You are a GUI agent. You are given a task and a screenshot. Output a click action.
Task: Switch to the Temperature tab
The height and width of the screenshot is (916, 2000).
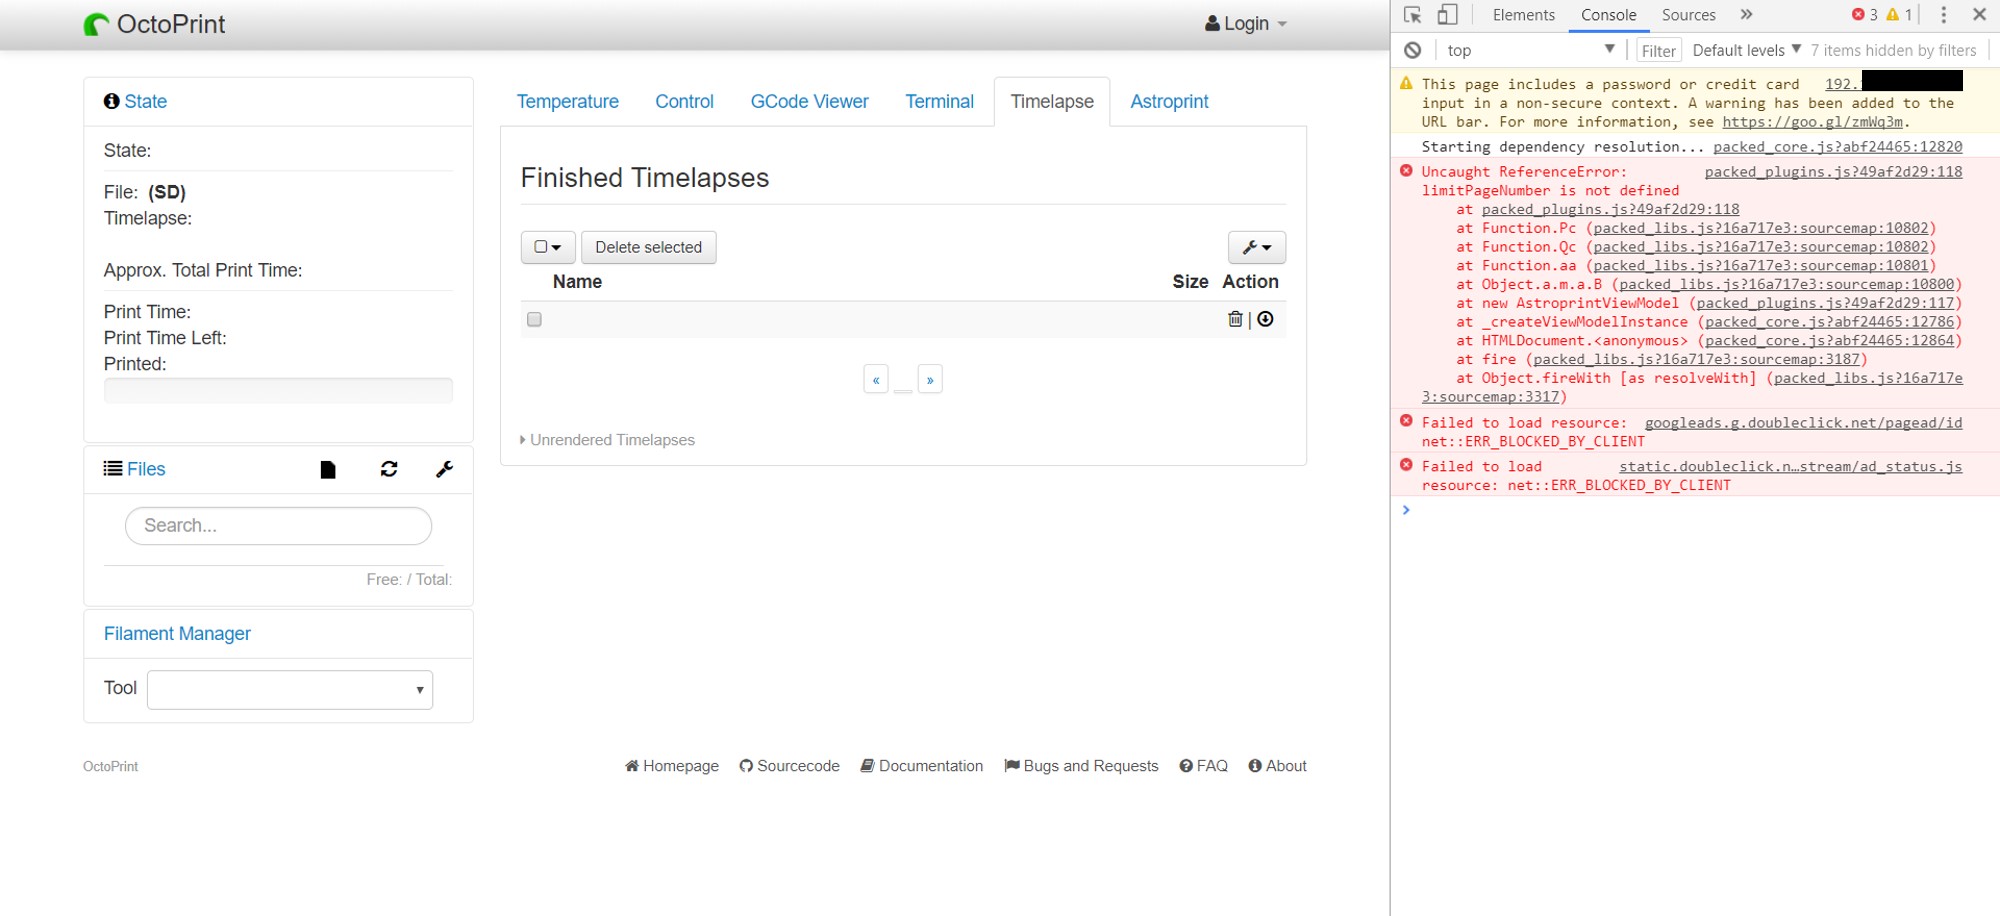(x=567, y=102)
